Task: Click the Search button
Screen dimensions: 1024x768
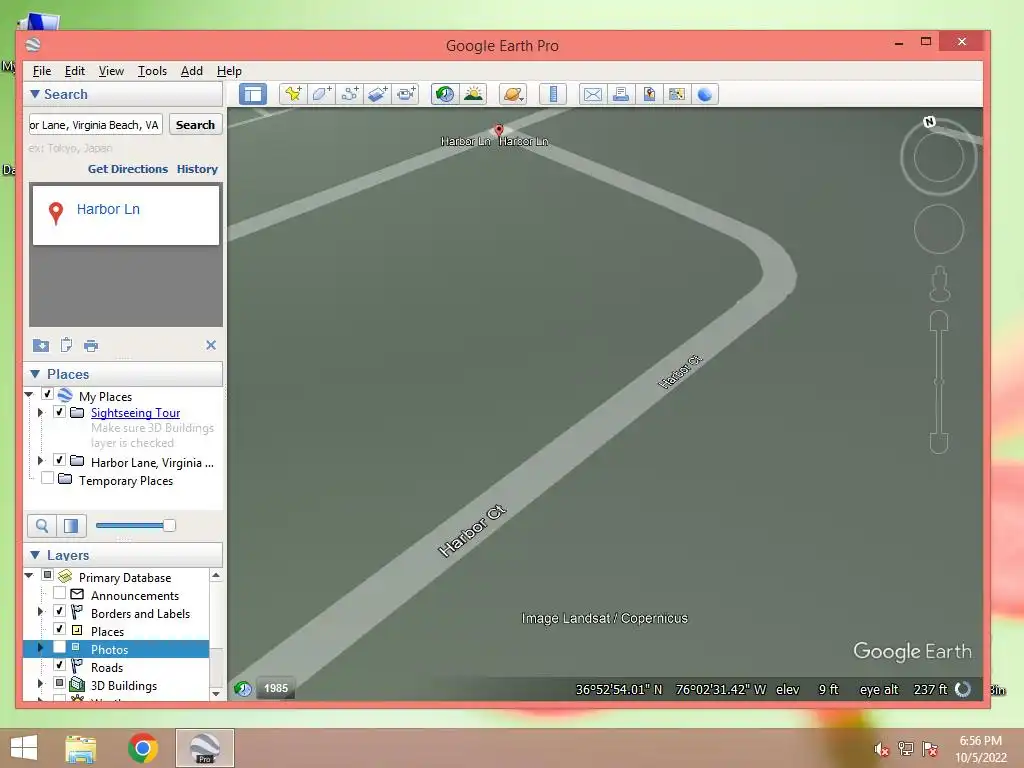Action: point(195,125)
